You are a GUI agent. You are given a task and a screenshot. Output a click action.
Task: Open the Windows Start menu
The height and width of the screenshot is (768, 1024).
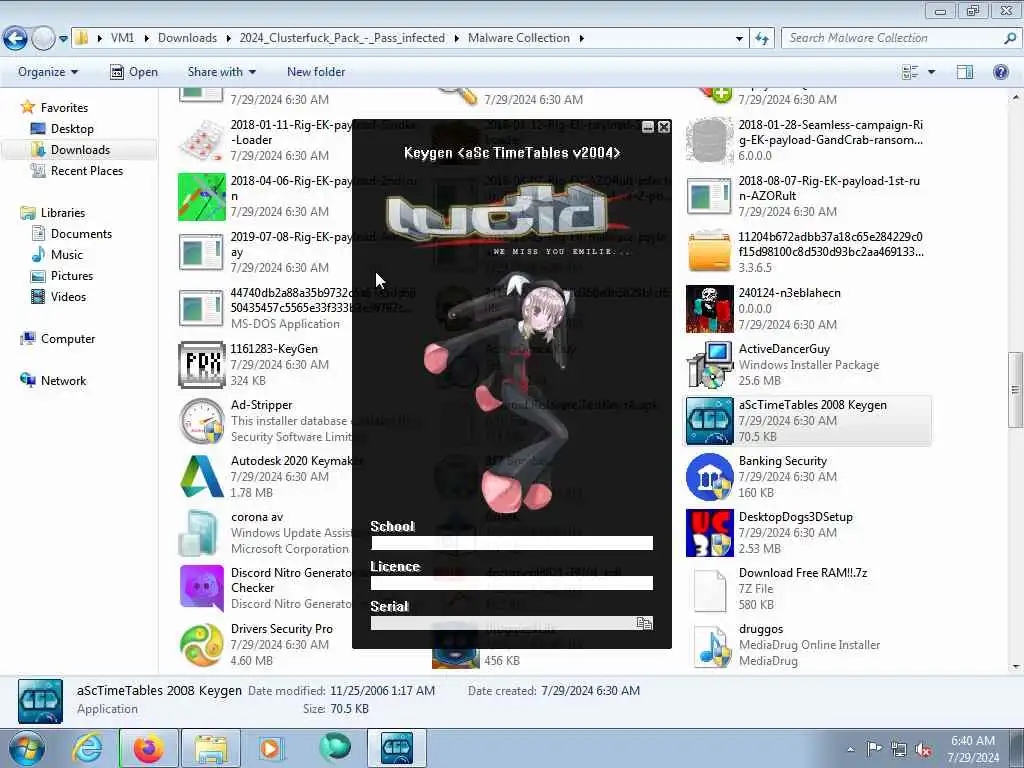[27, 748]
